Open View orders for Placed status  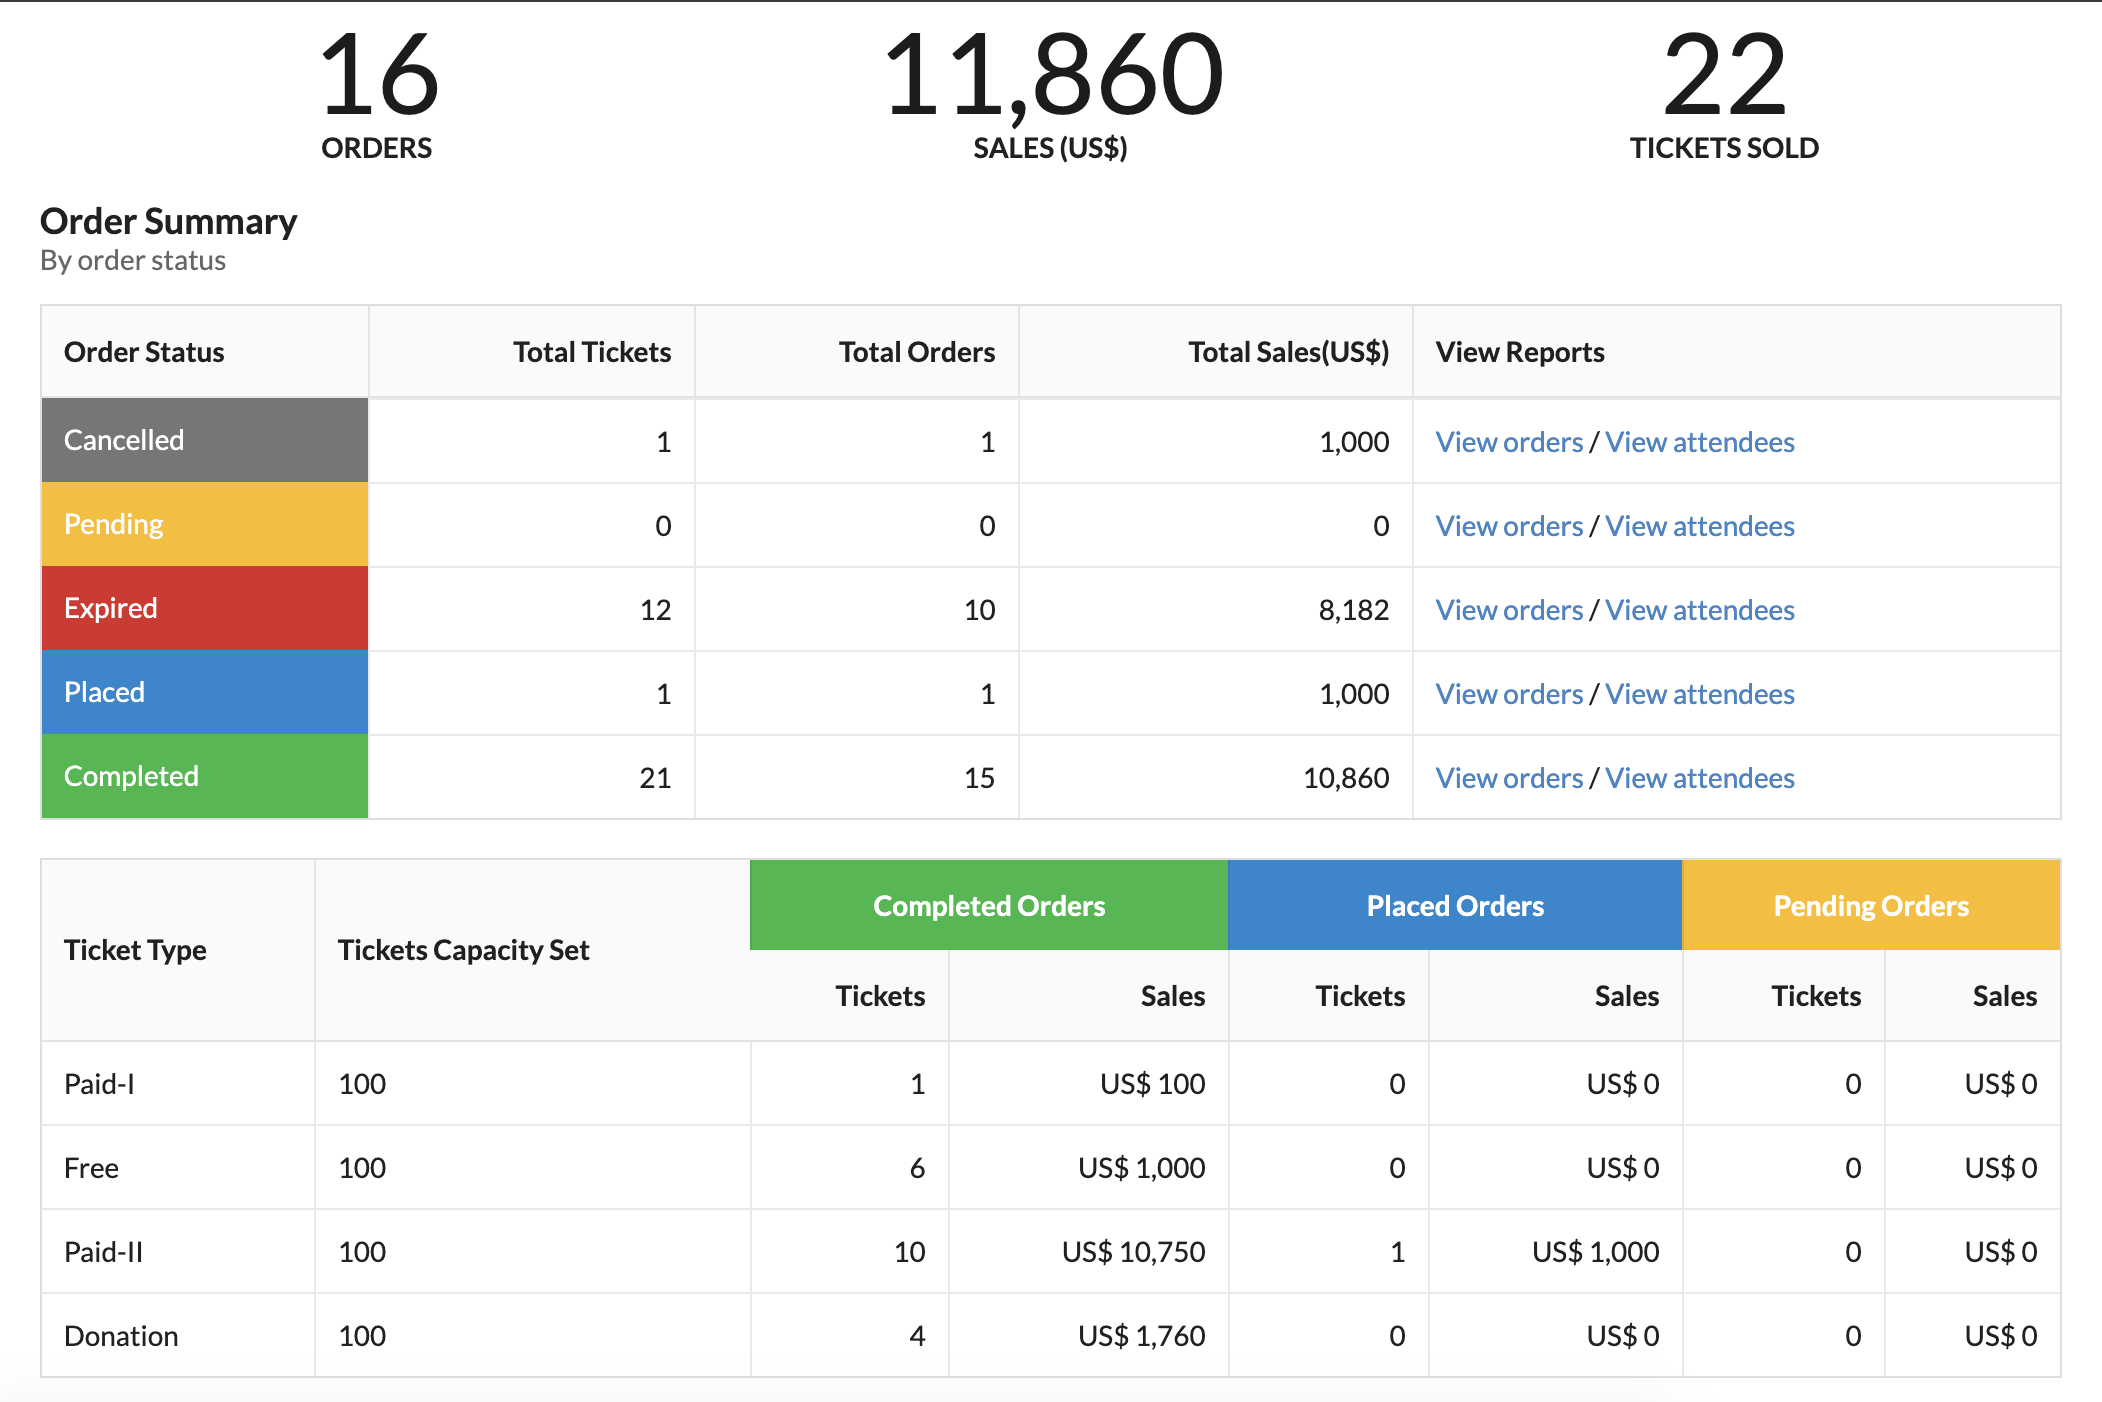point(1509,694)
